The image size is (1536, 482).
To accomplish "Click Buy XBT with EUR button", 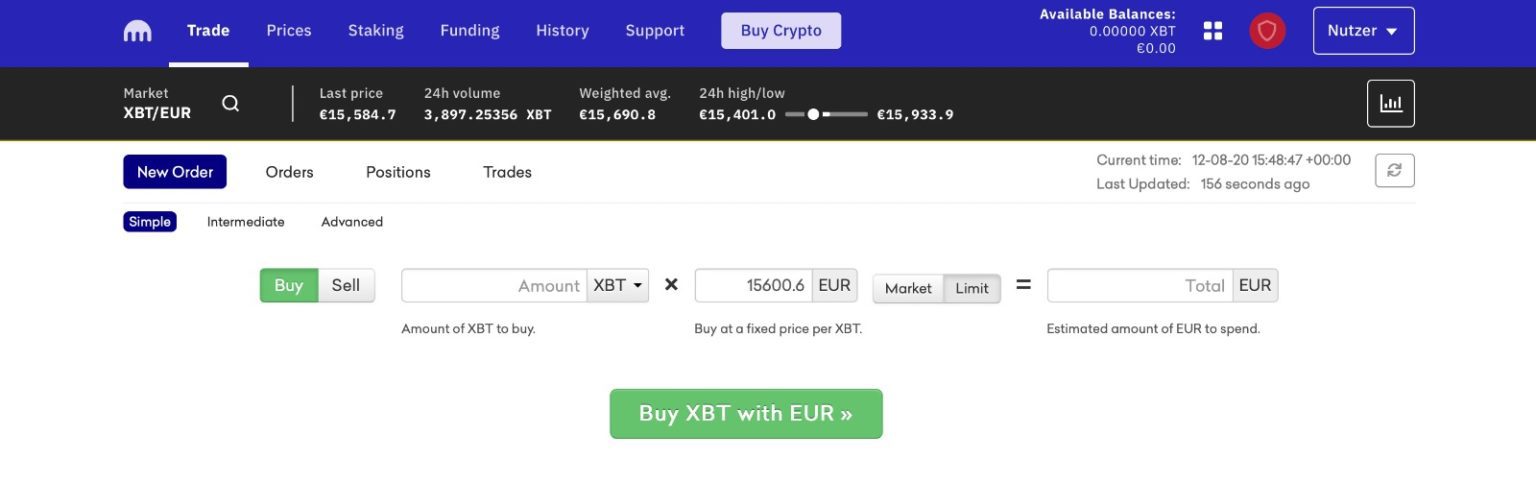I will tap(746, 414).
